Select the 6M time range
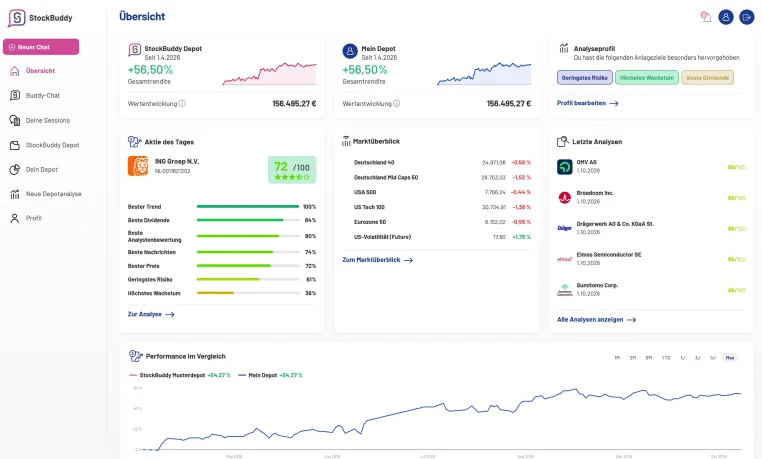 [x=649, y=358]
